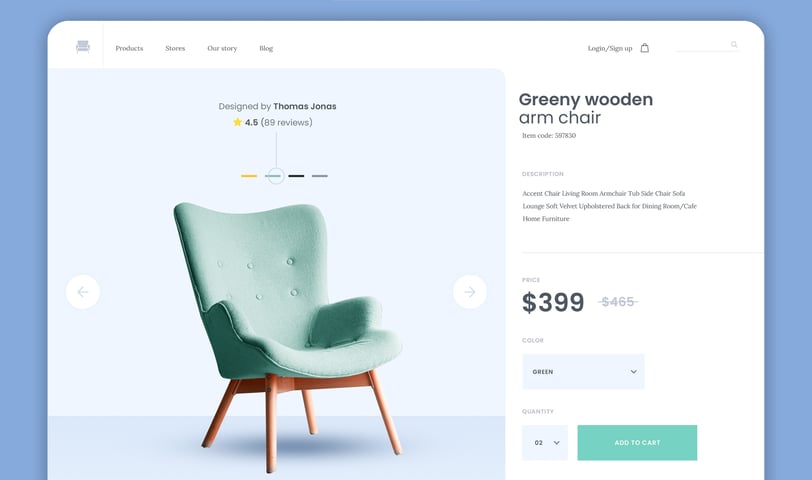Click the armchair logo icon
Viewport: 812px width, 480px height.
point(83,47)
